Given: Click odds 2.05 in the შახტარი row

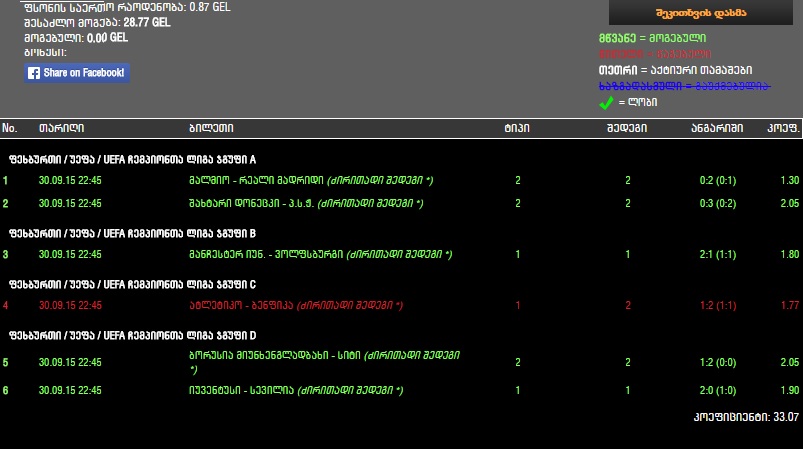Looking at the screenshot, I should 790,204.
